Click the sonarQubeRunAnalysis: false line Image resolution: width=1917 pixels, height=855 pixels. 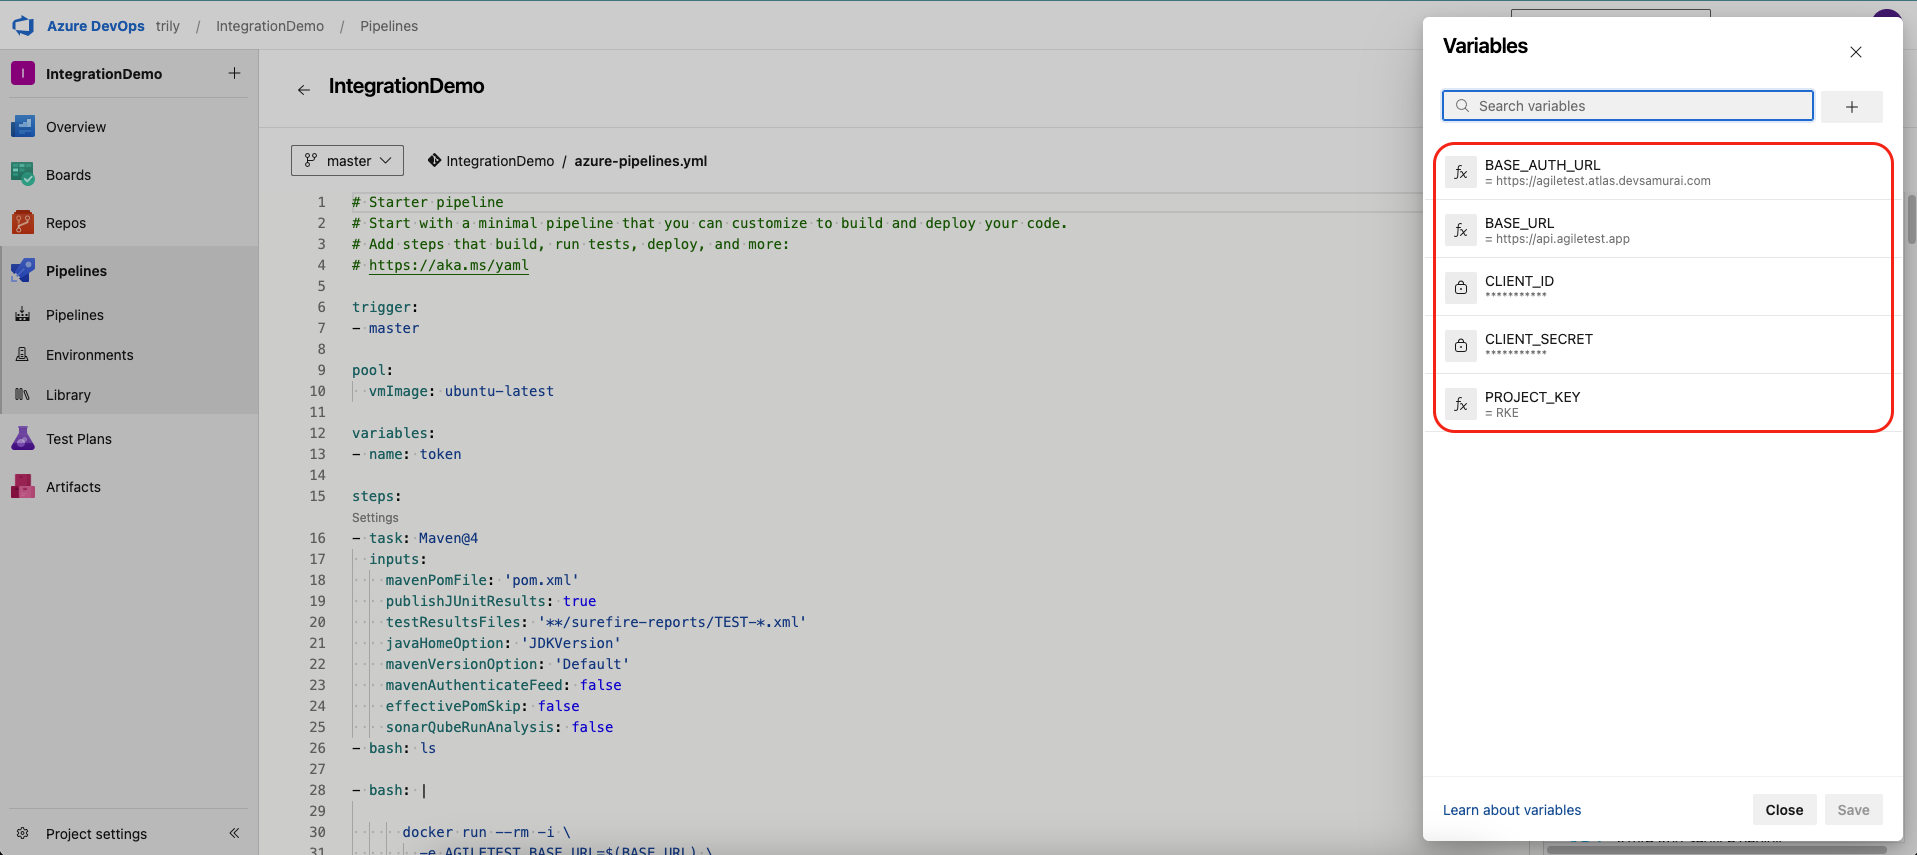[499, 727]
